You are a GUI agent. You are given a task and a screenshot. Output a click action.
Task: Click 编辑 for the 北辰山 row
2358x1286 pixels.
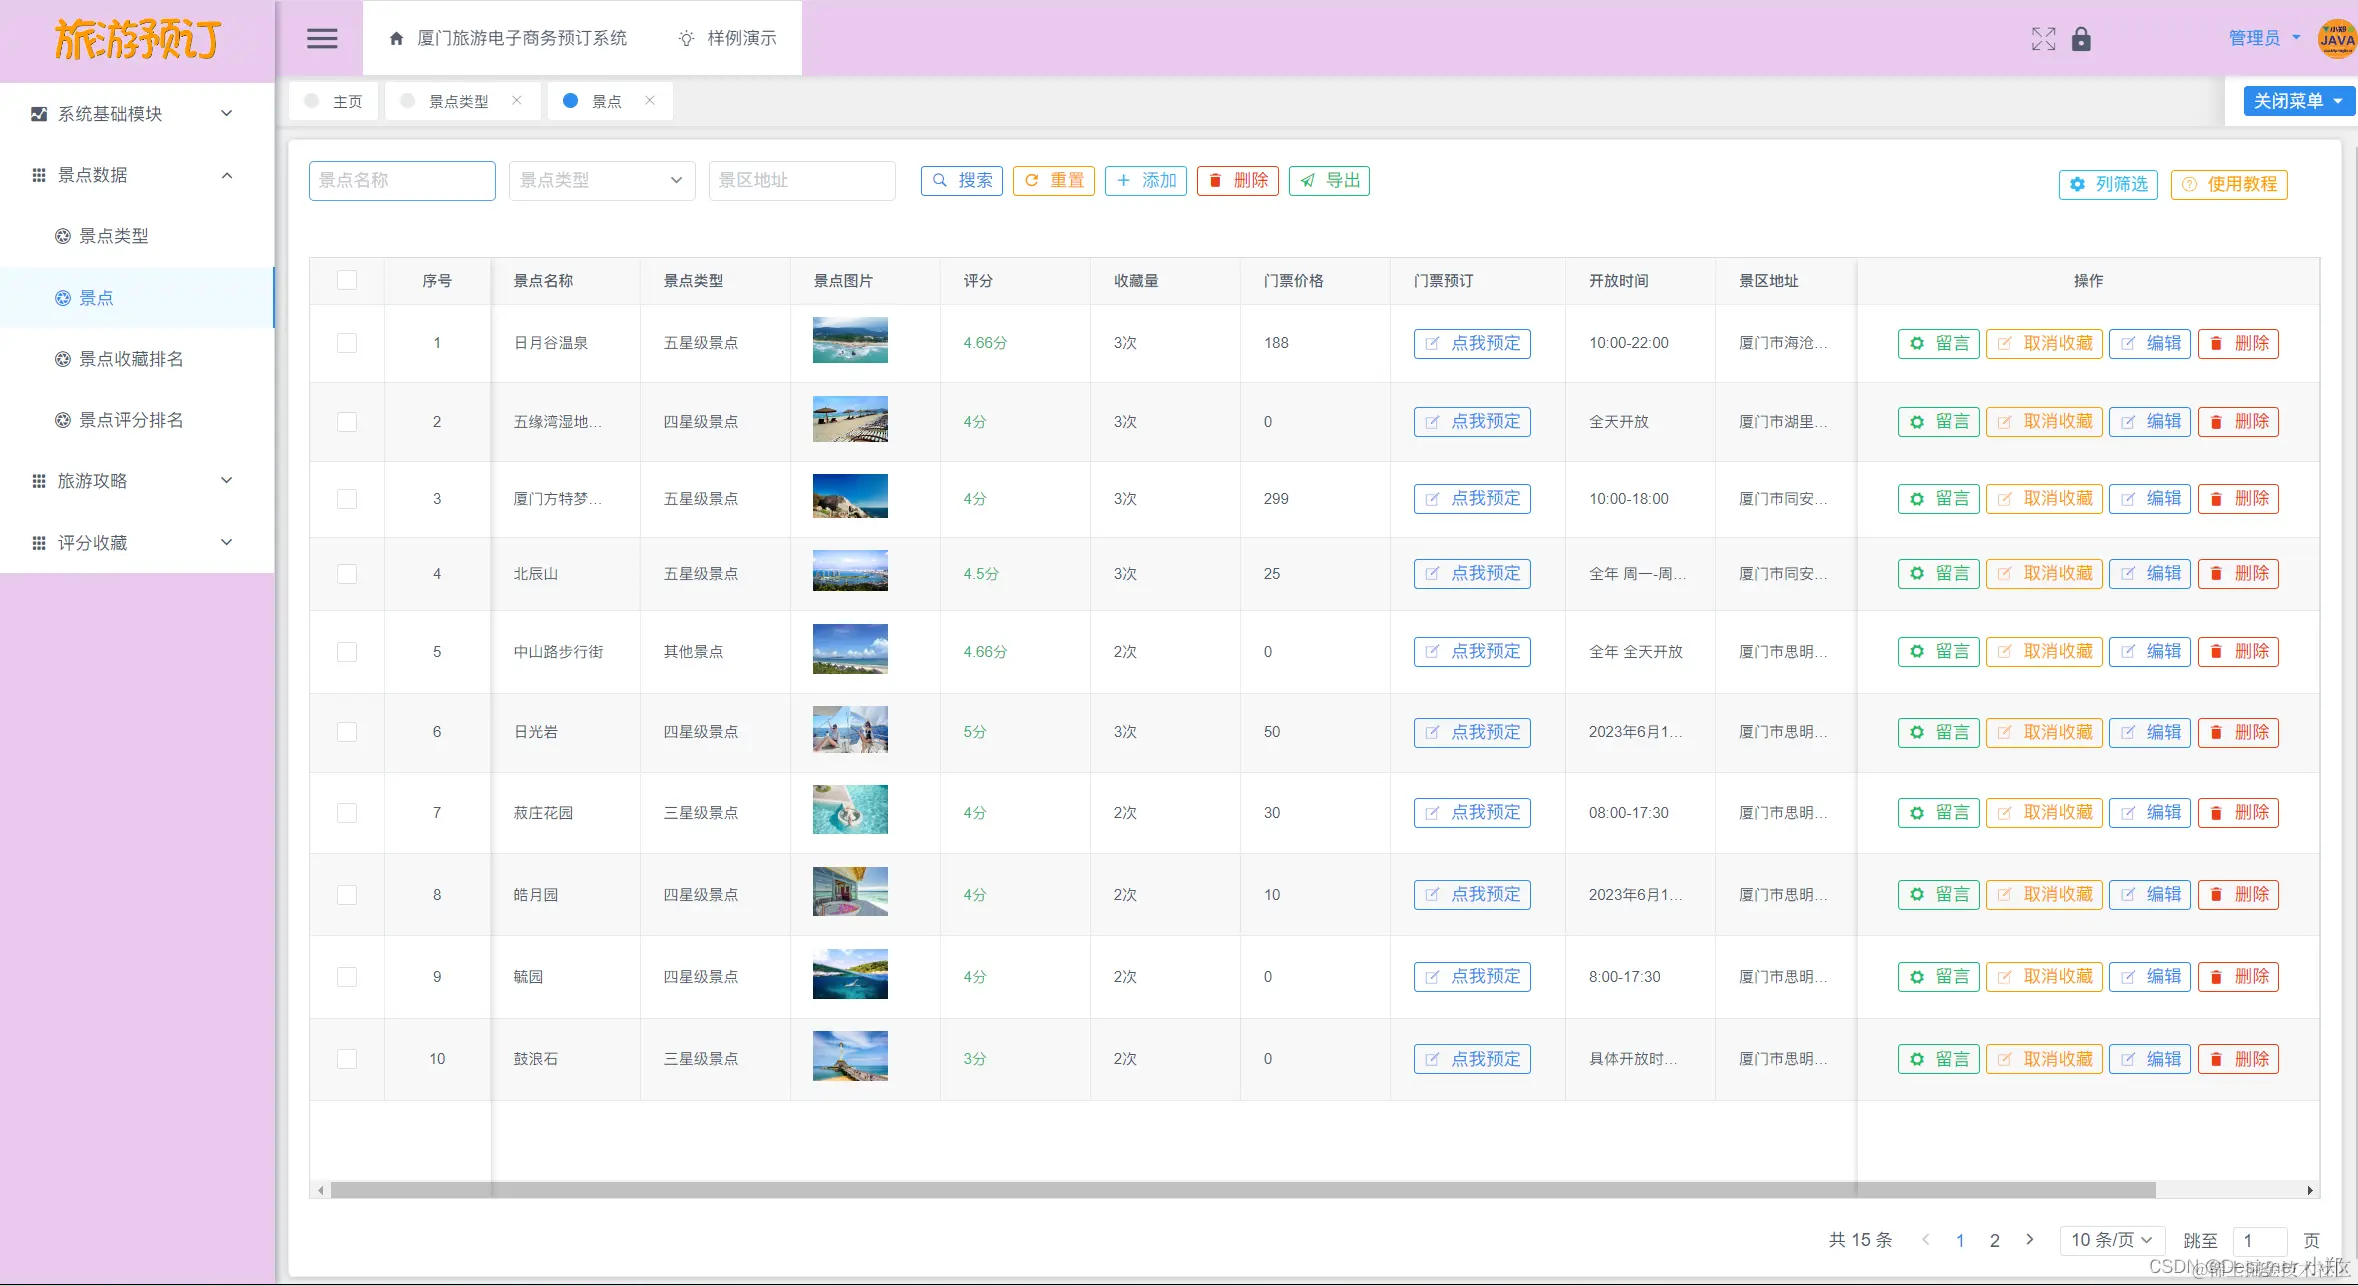click(2149, 574)
